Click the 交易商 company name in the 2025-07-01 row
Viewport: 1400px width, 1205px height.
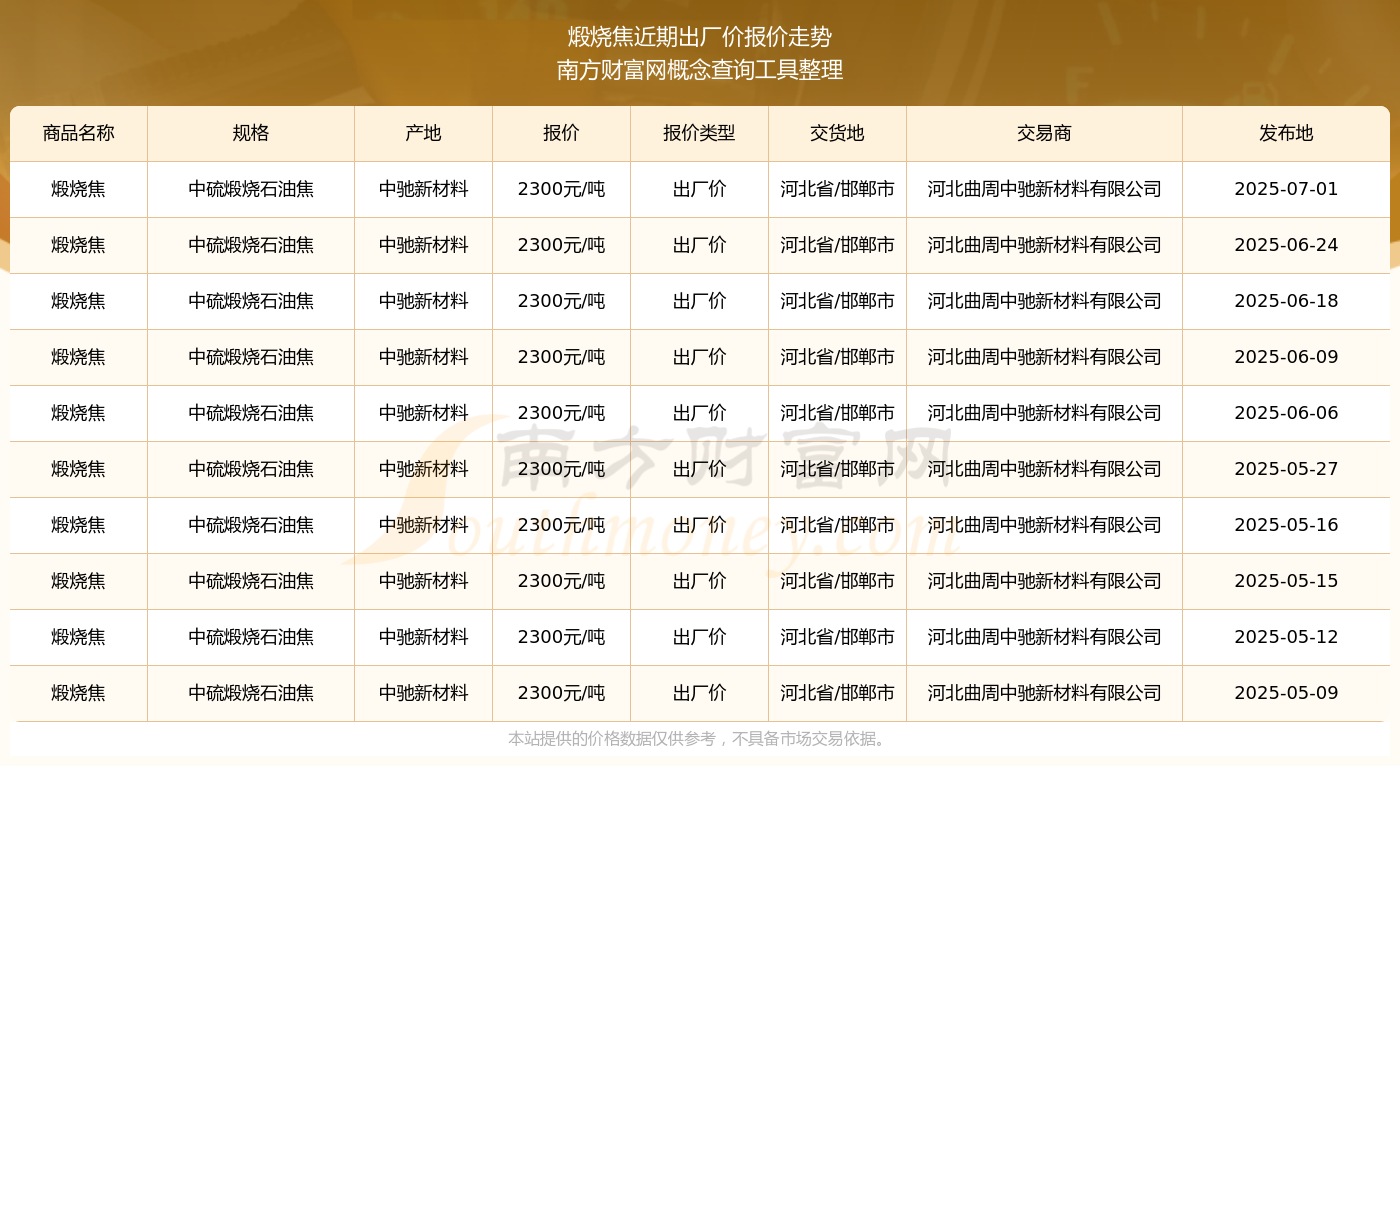pos(1045,189)
